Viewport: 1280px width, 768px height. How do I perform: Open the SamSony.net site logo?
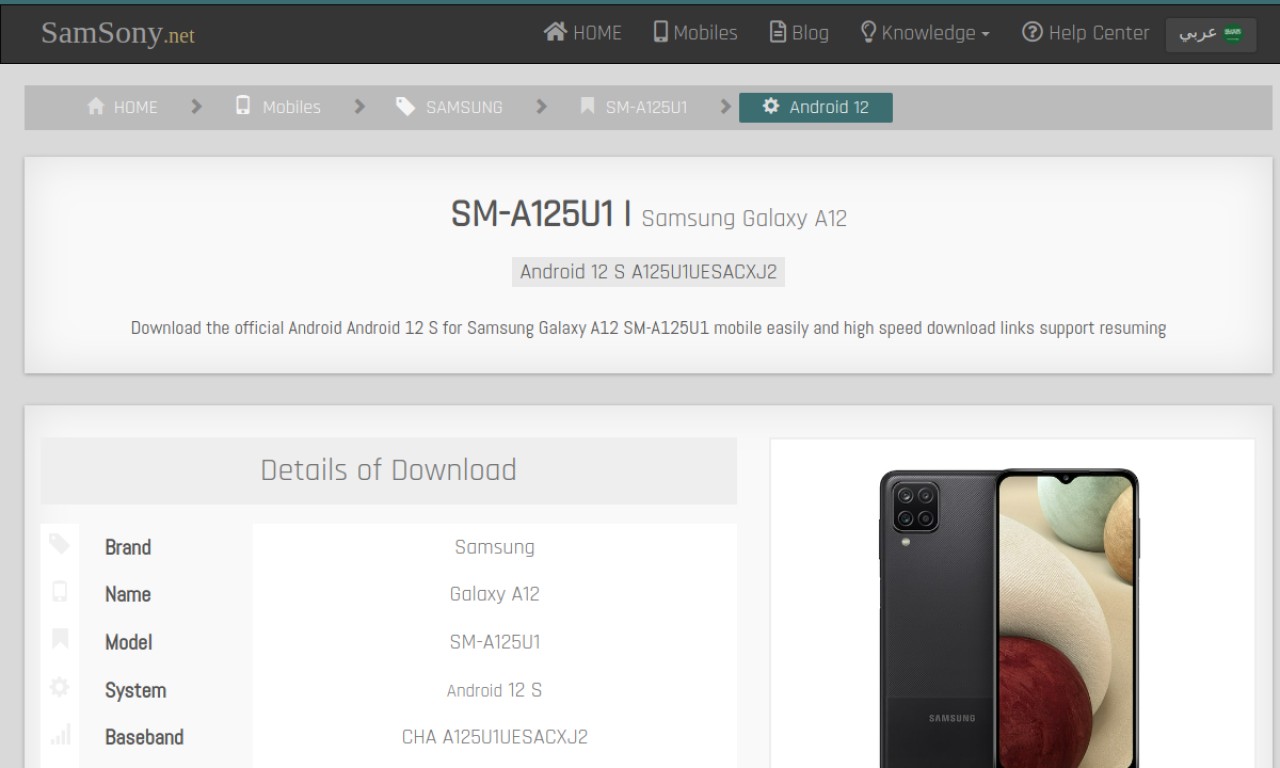tap(117, 33)
